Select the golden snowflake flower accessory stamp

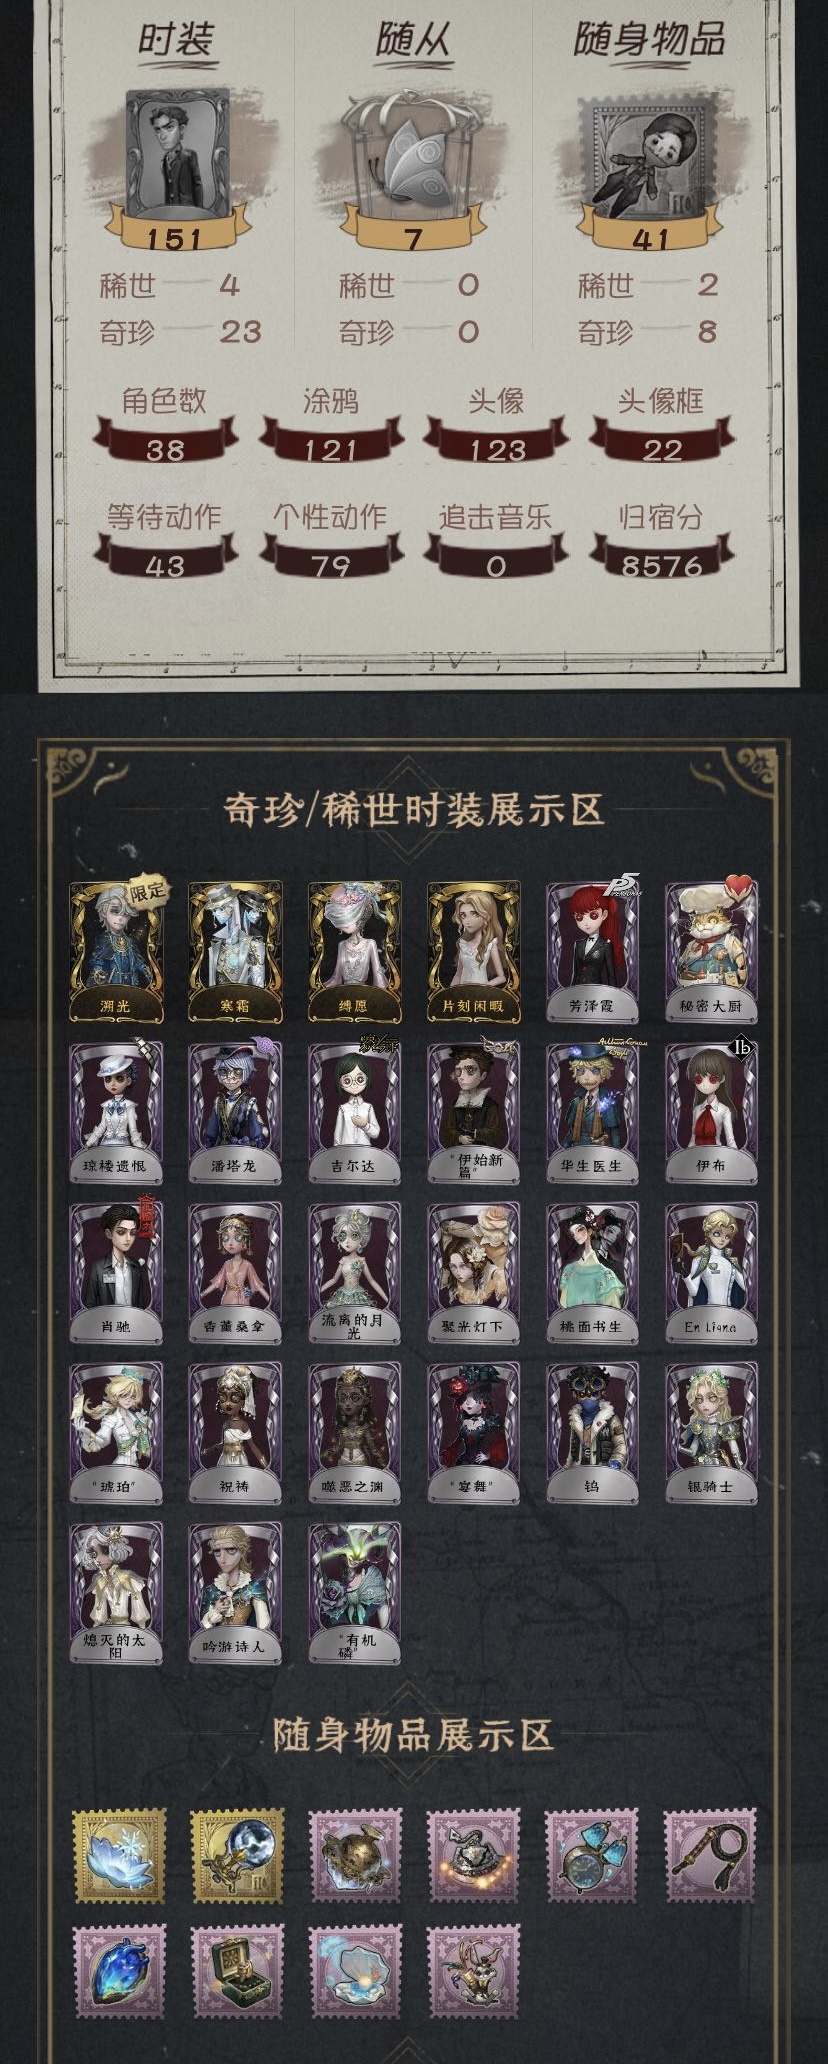[119, 1854]
